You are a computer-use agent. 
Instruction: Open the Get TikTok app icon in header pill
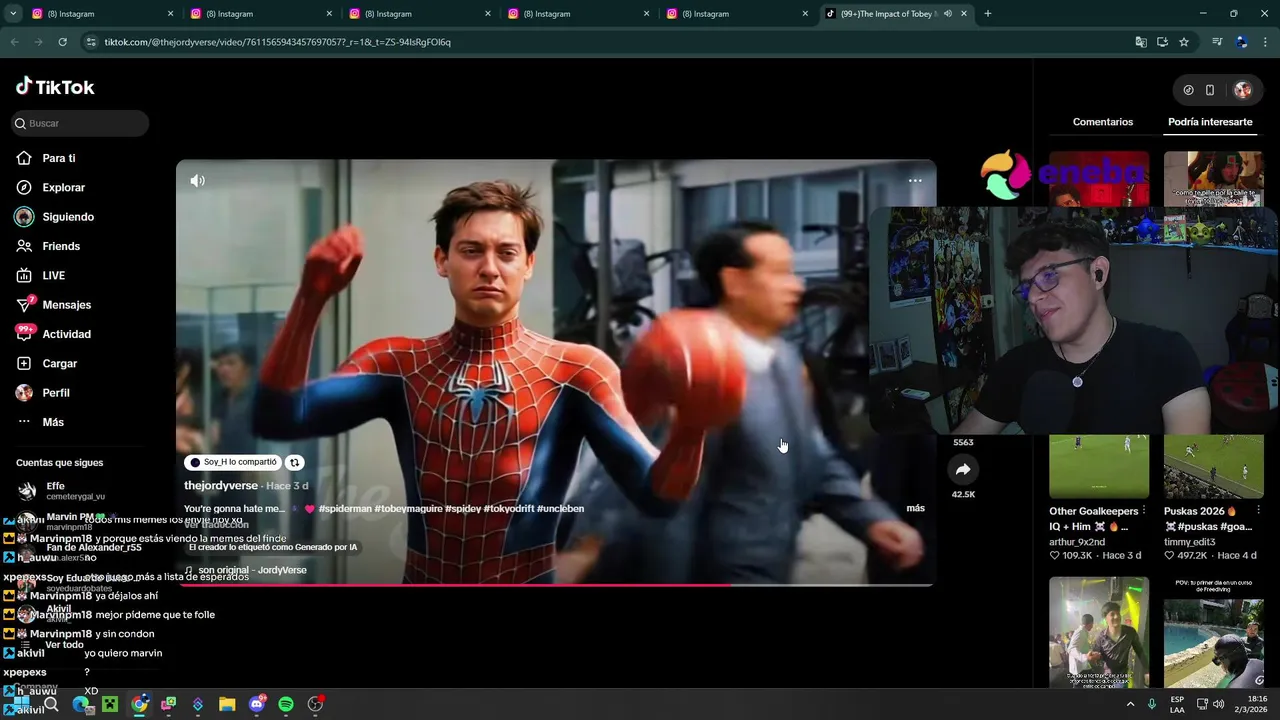(1188, 90)
